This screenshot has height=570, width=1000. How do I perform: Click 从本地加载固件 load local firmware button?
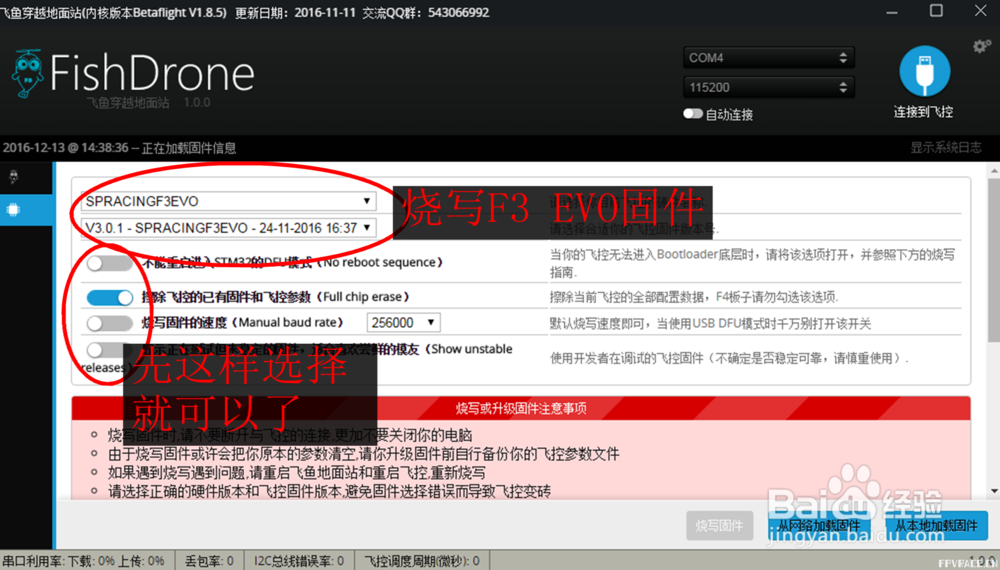pos(936,525)
